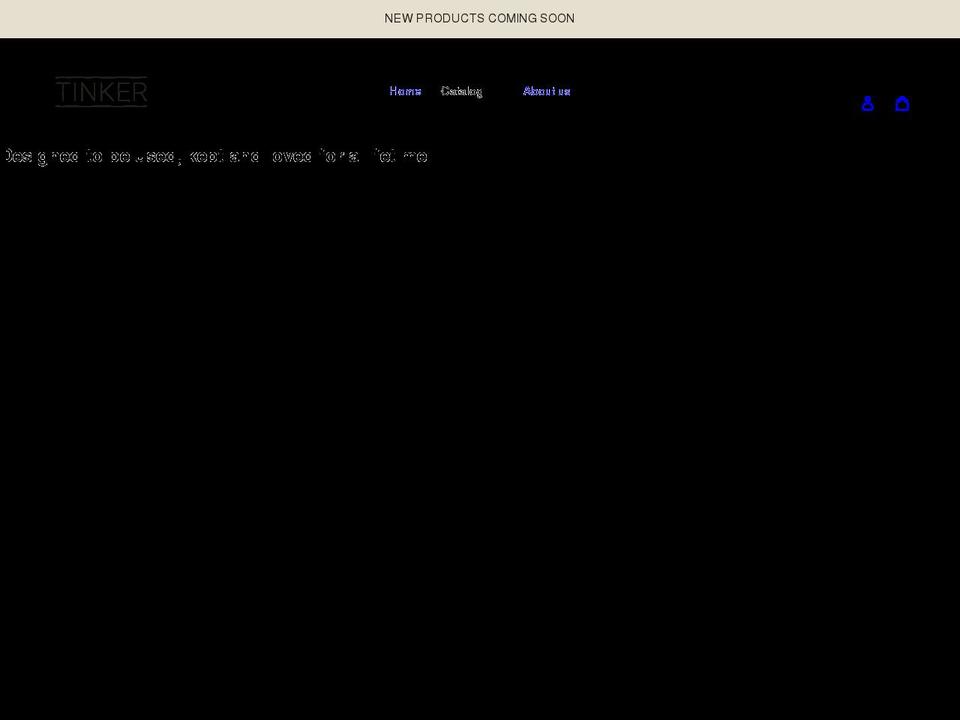Click the 'New products coming soon' announcement
960x720 pixels.
coord(479,18)
